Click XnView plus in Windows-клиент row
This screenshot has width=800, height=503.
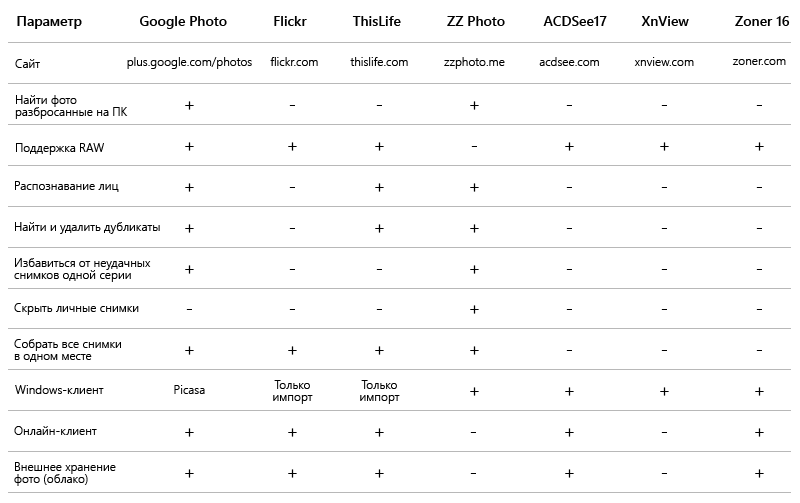click(x=664, y=391)
